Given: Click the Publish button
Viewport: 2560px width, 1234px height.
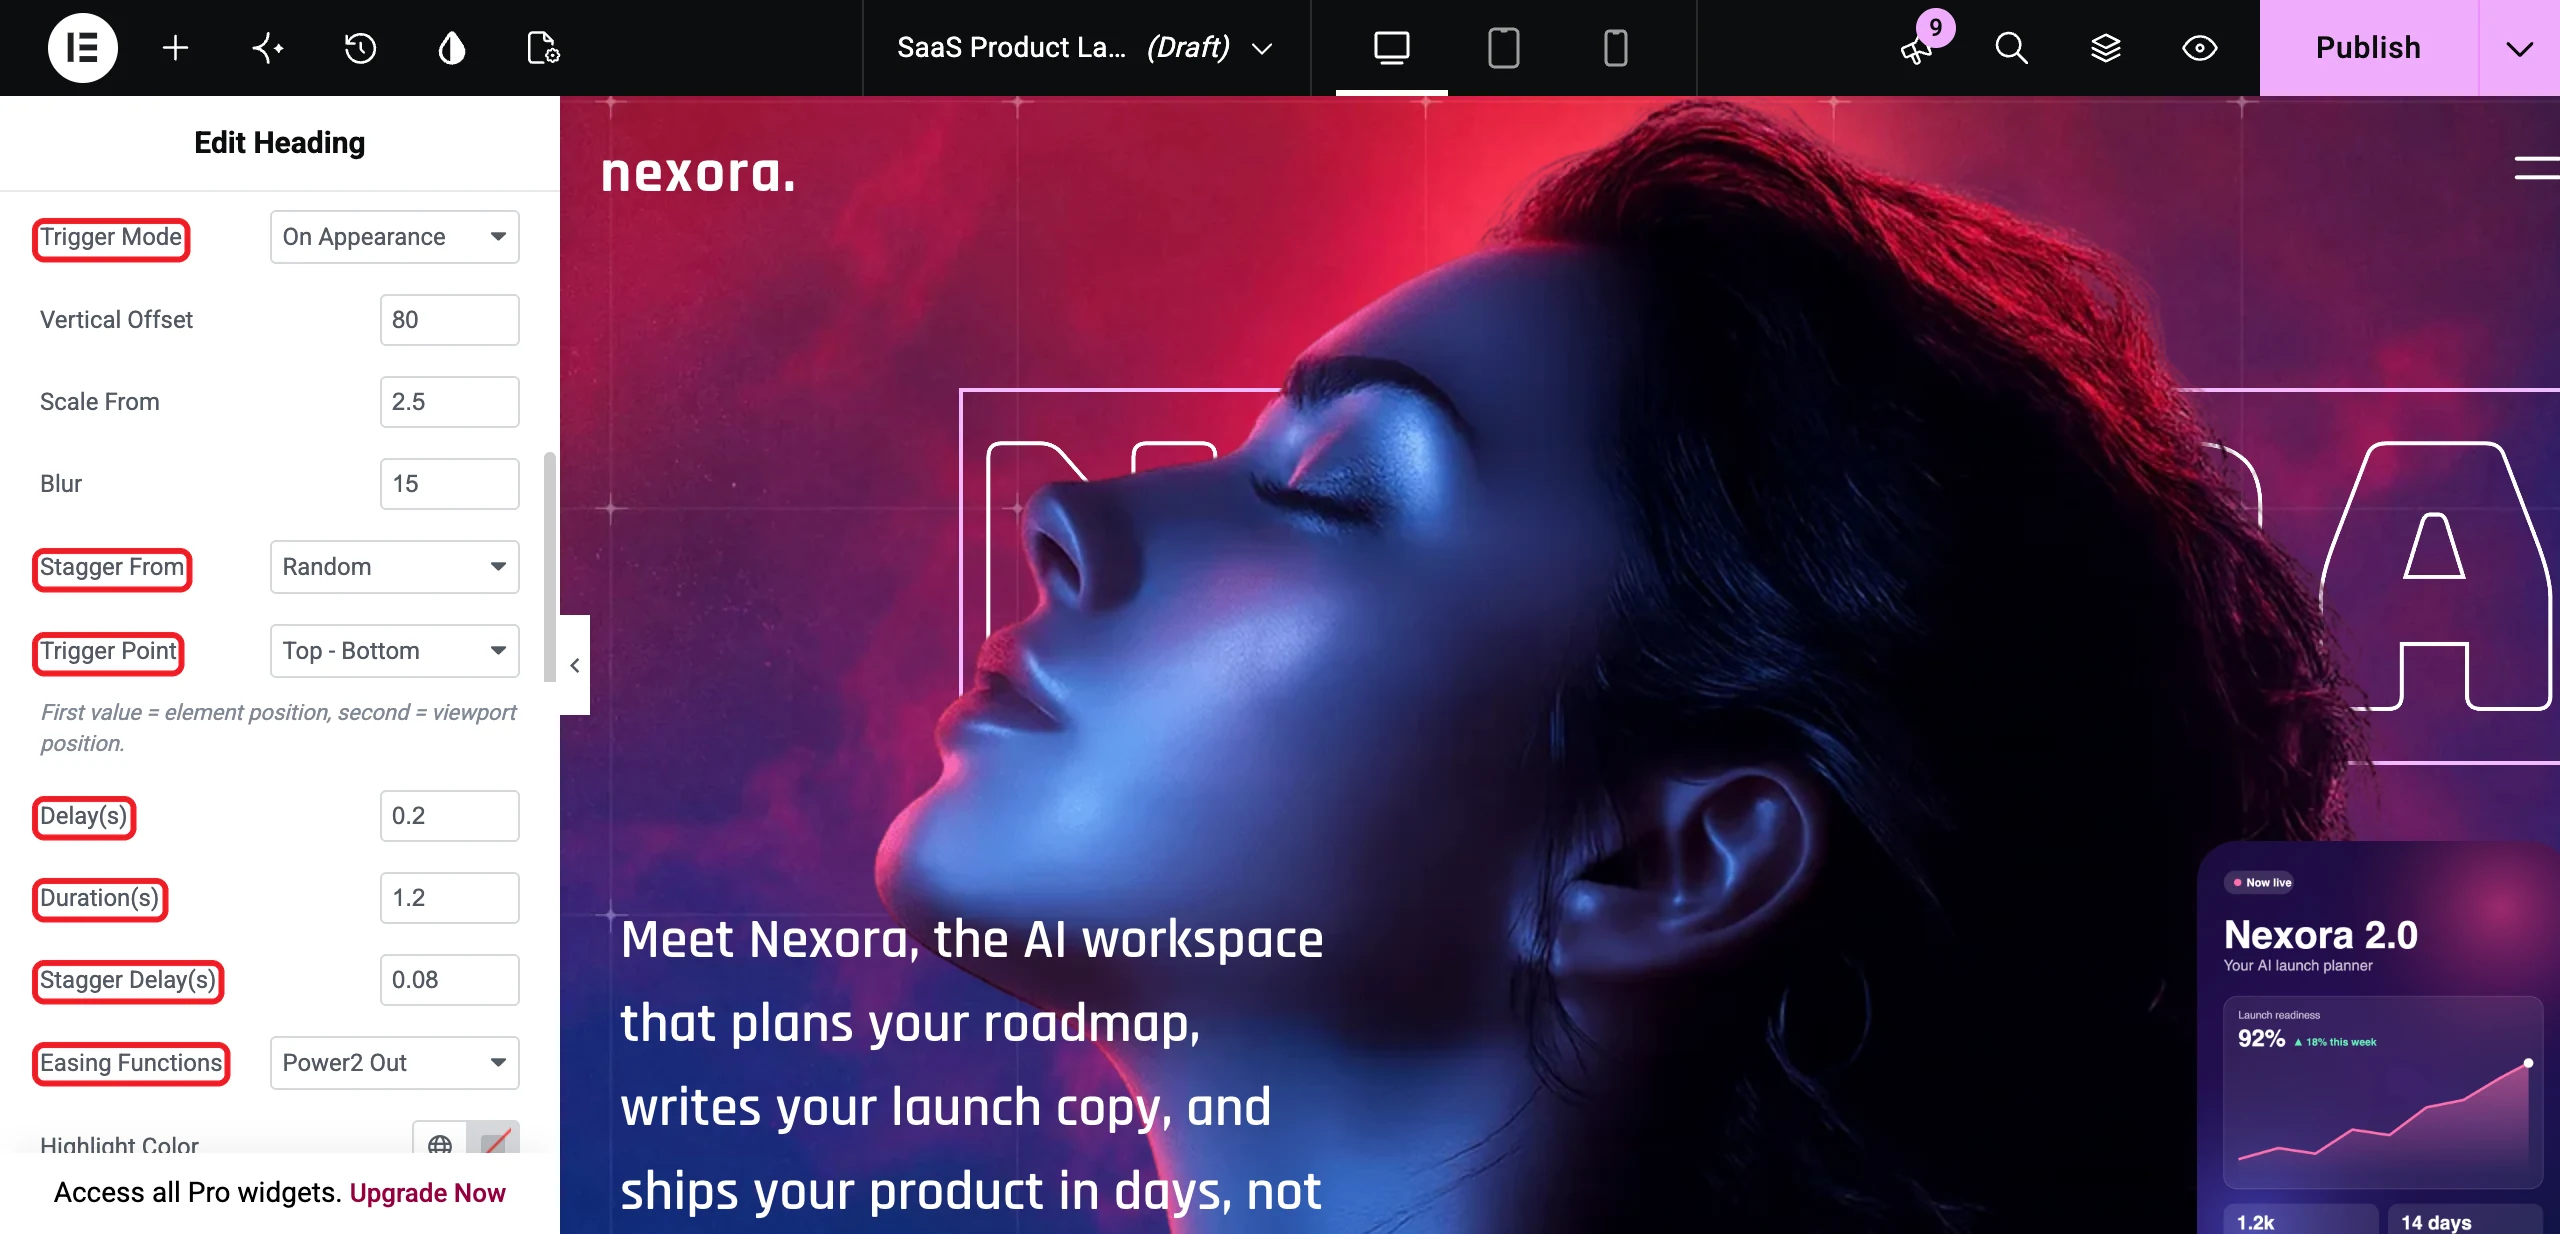Looking at the screenshot, I should (x=2368, y=48).
